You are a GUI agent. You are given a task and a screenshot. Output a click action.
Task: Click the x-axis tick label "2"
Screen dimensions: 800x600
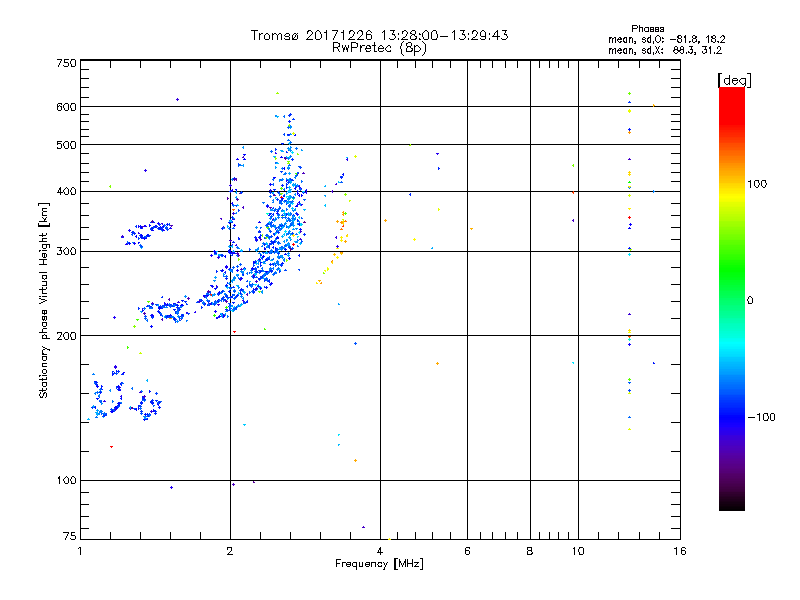click(x=230, y=551)
